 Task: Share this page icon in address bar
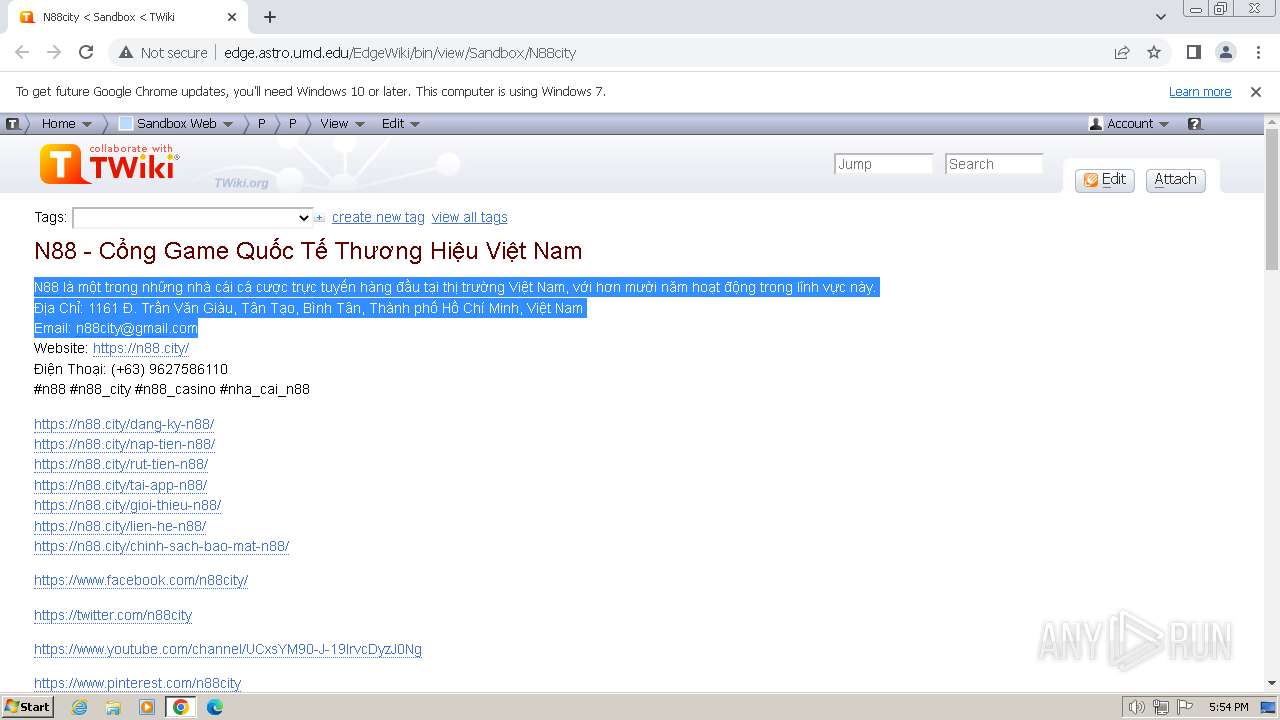[1122, 52]
